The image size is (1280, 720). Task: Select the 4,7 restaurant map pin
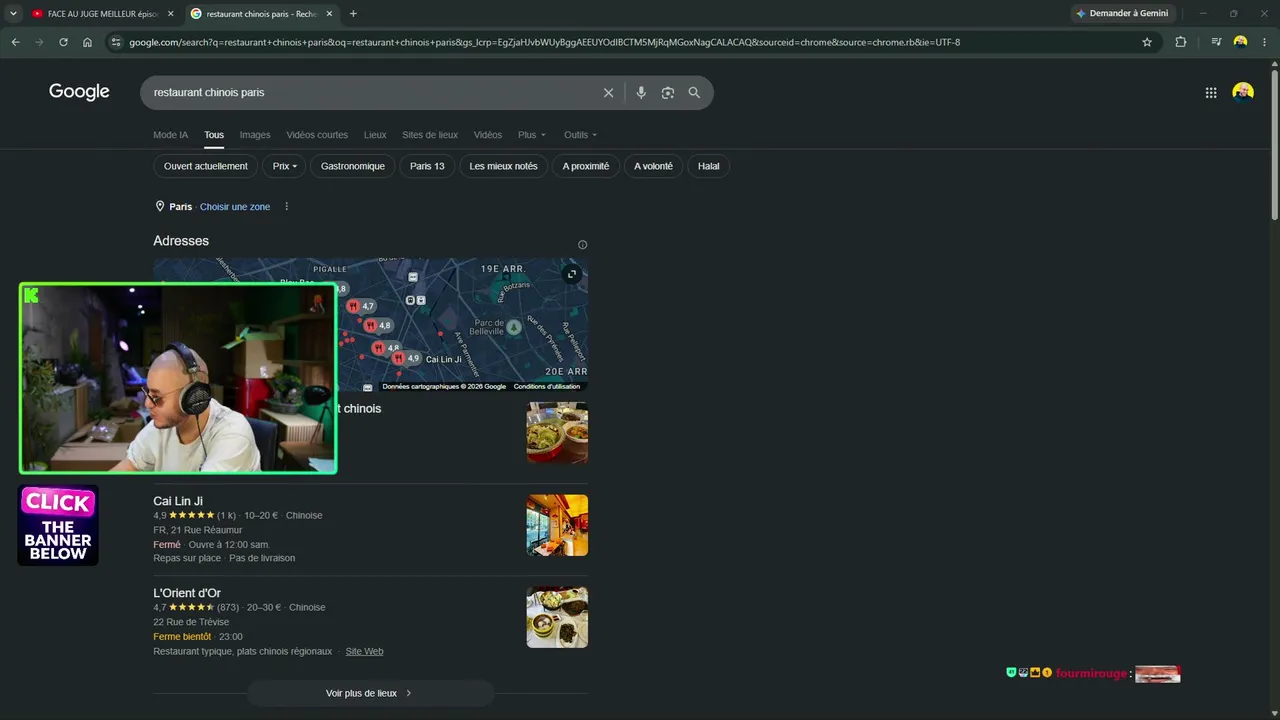tap(361, 306)
